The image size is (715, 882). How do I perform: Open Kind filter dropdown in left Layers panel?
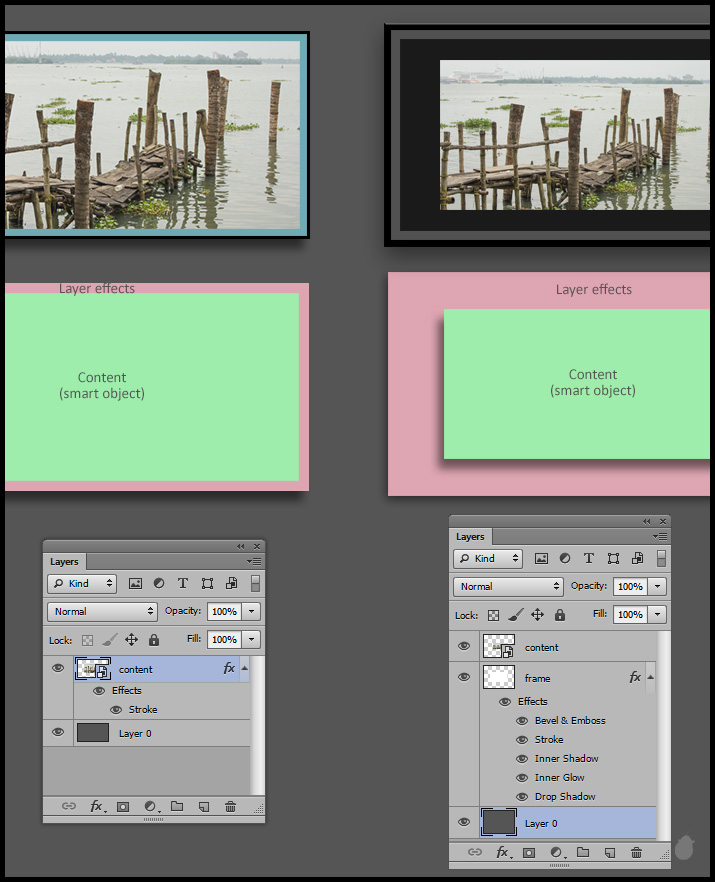82,583
